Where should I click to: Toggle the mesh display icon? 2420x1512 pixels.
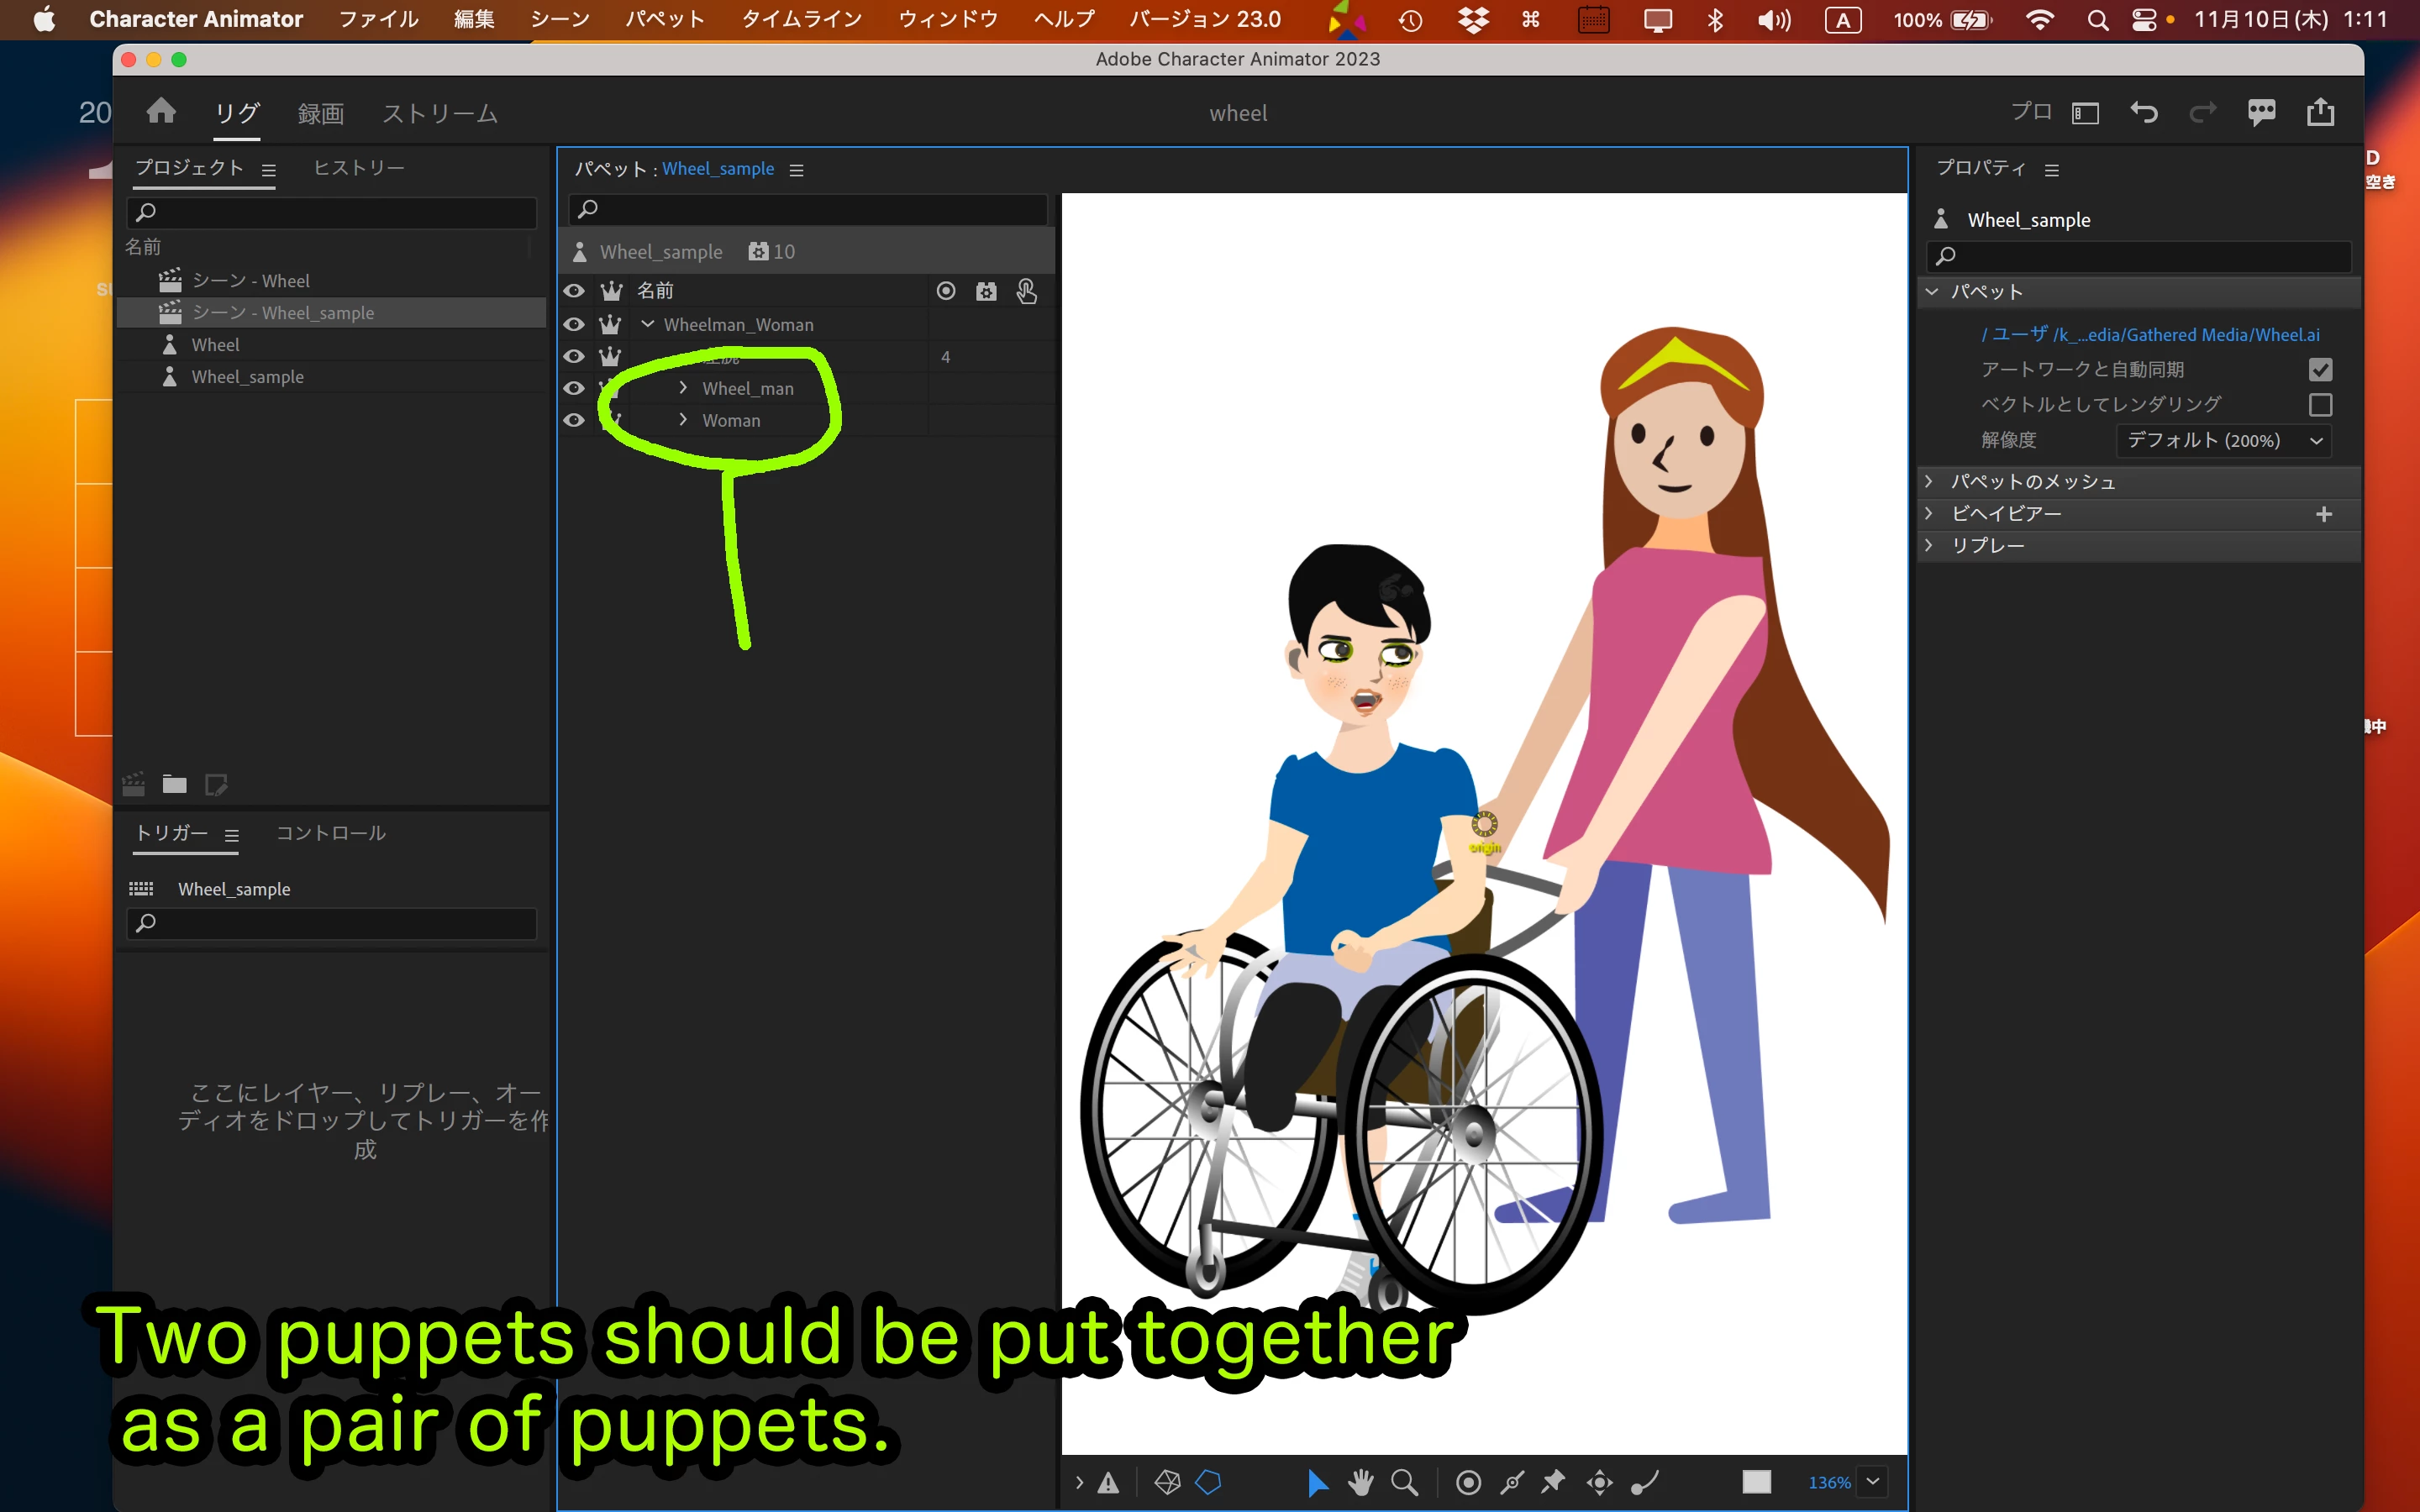1167,1481
